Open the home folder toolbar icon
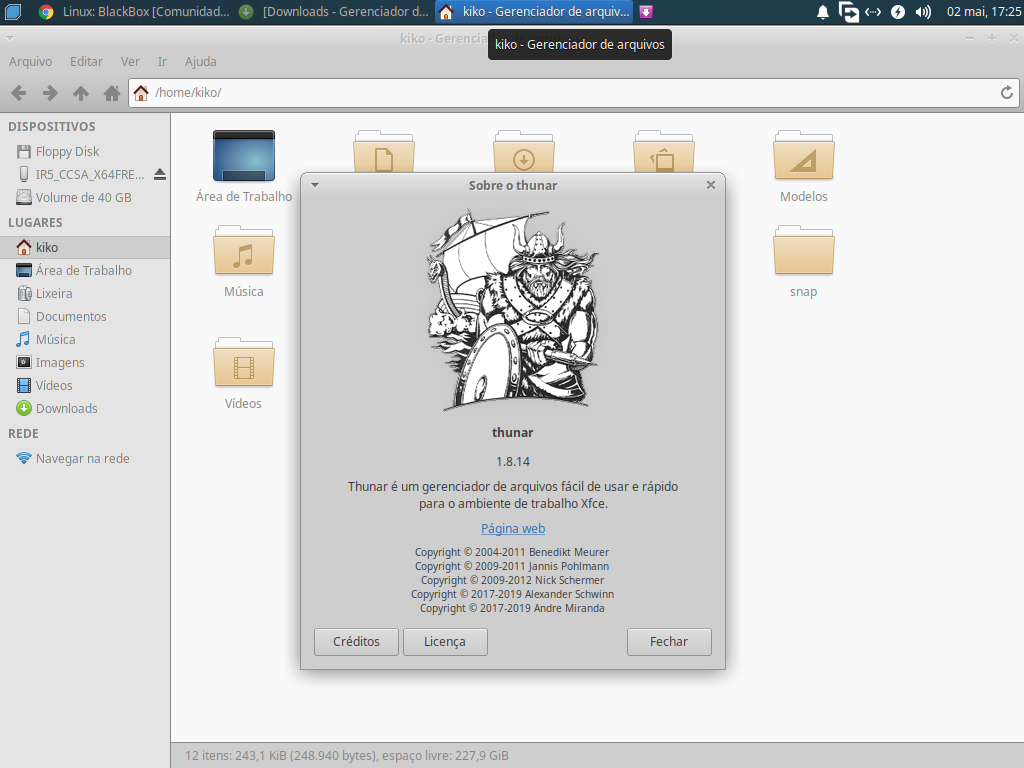The height and width of the screenshot is (768, 1024). coord(112,93)
